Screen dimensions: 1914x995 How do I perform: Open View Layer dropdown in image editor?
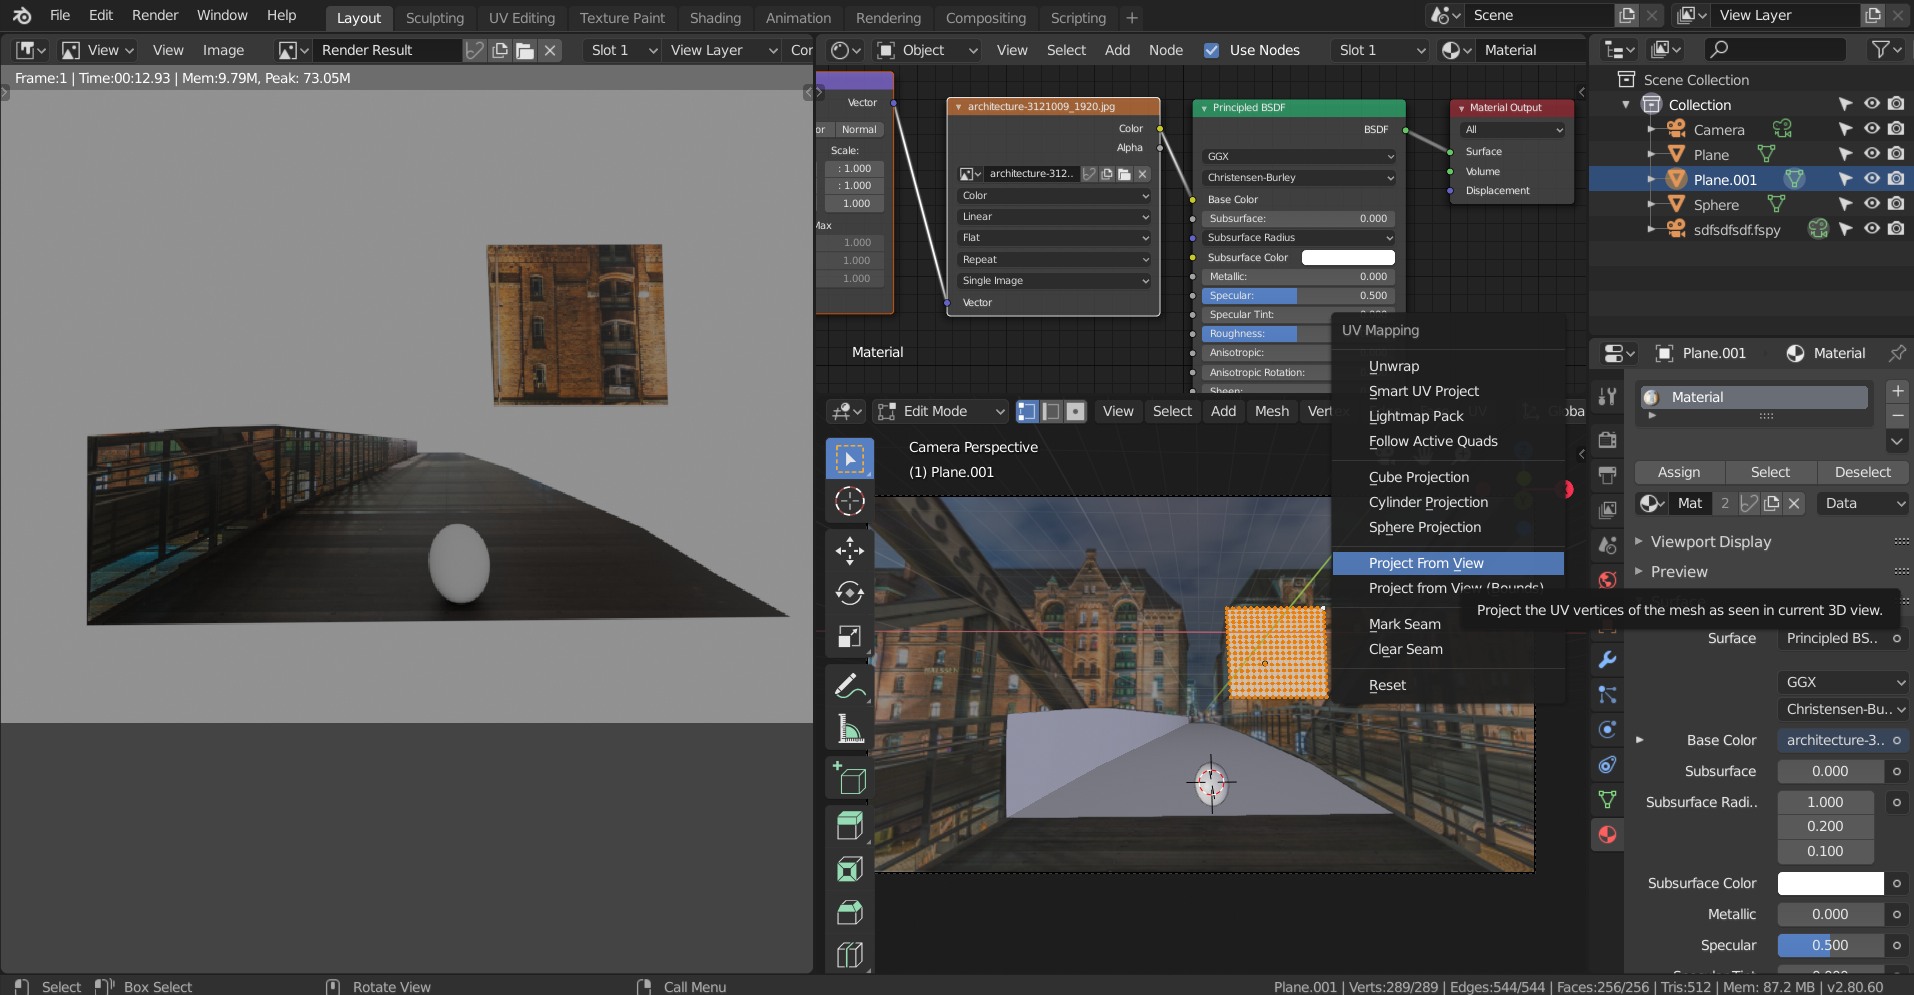(x=722, y=50)
